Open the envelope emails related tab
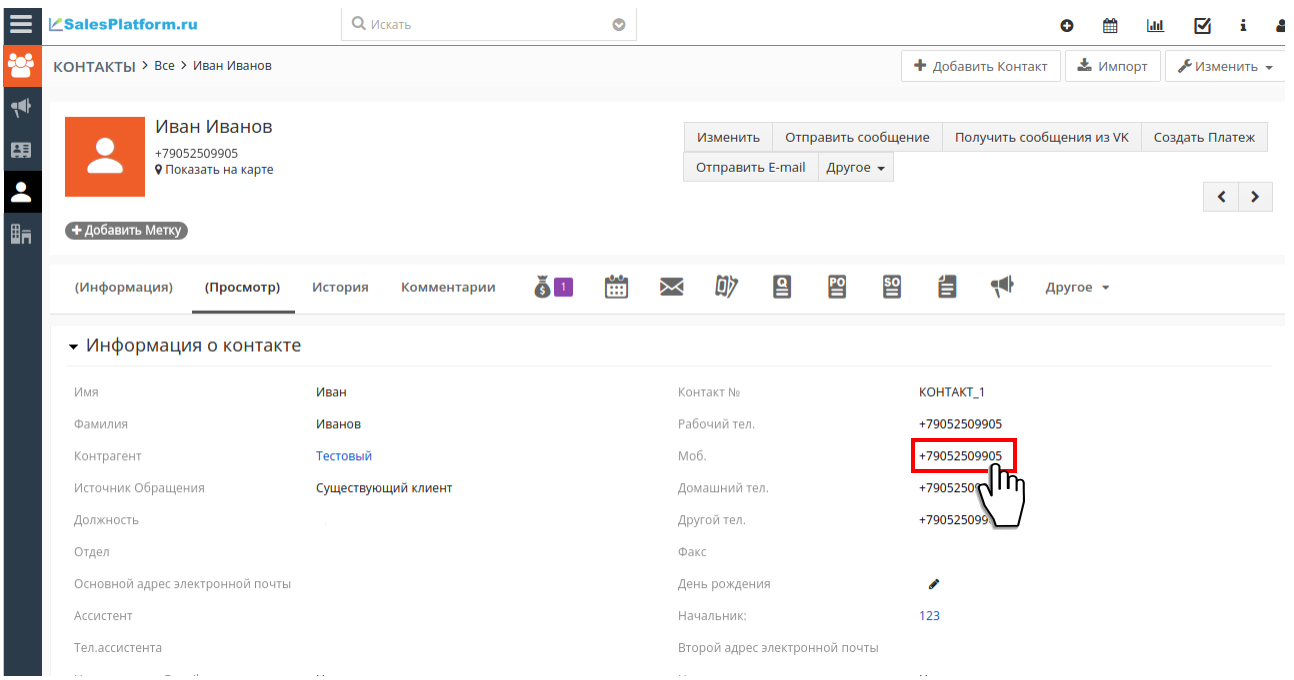Screen dimensions: 1294x680 tap(671, 287)
